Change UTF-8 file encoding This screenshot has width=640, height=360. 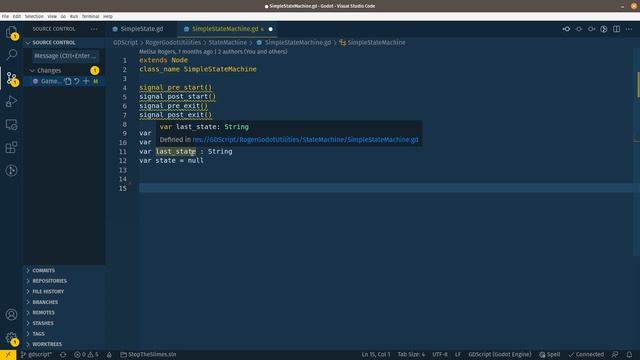[x=440, y=355]
